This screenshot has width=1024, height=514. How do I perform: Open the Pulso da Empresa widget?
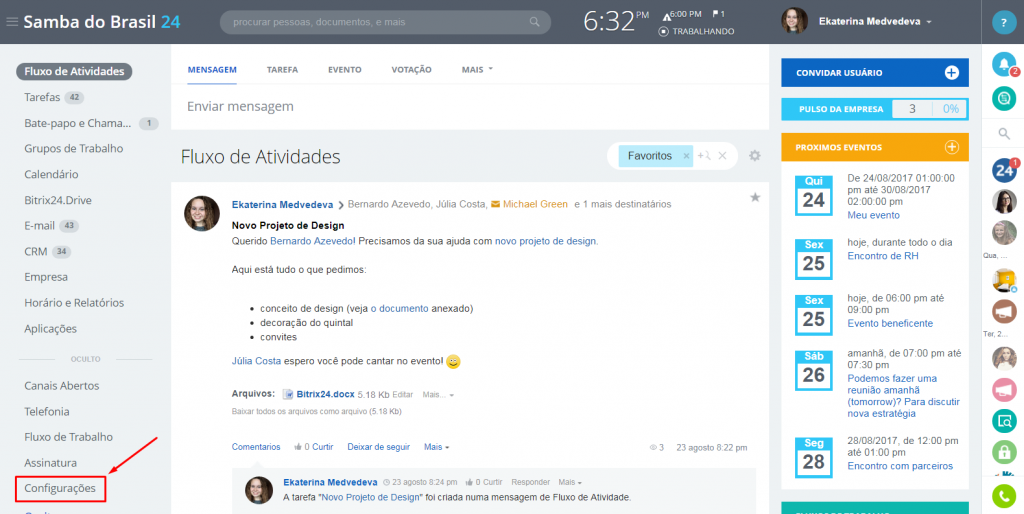point(875,109)
